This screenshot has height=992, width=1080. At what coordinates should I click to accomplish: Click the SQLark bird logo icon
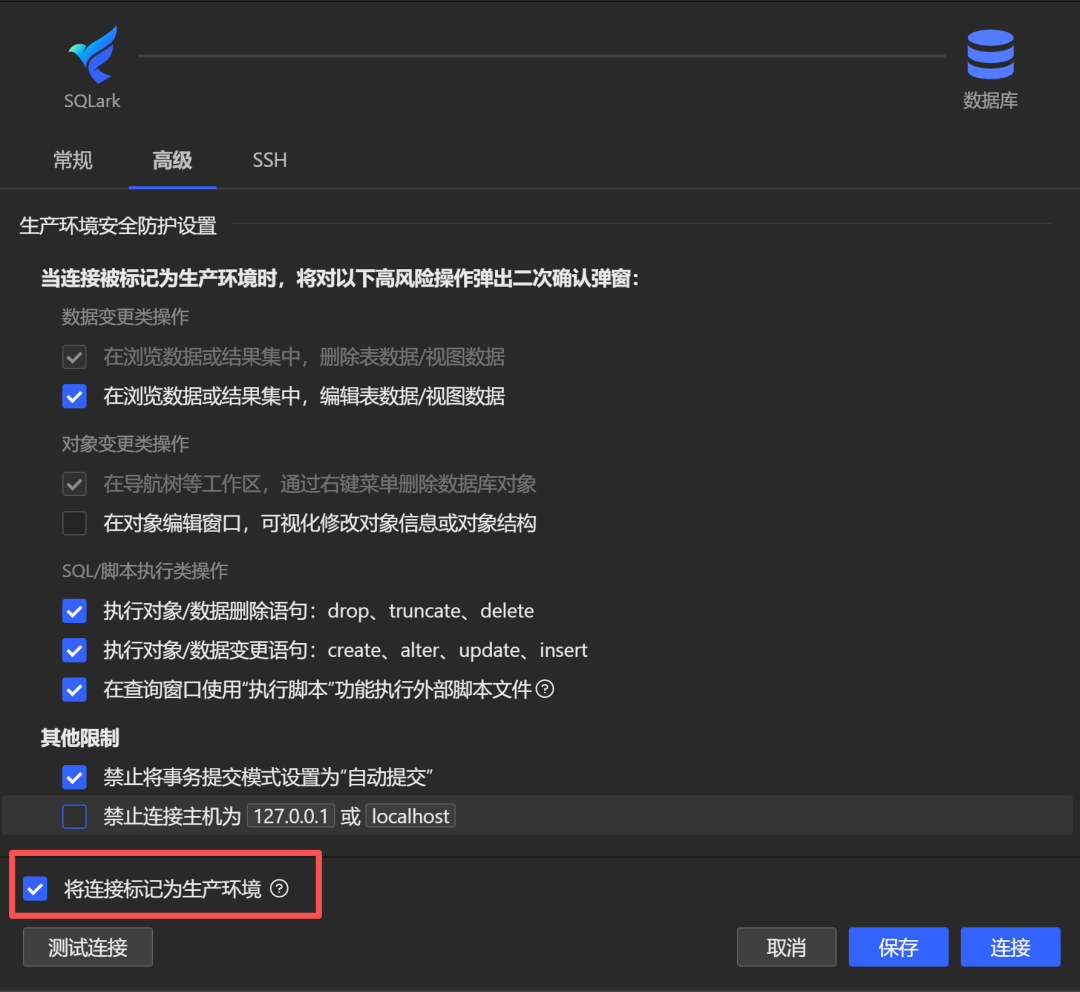coord(93,54)
